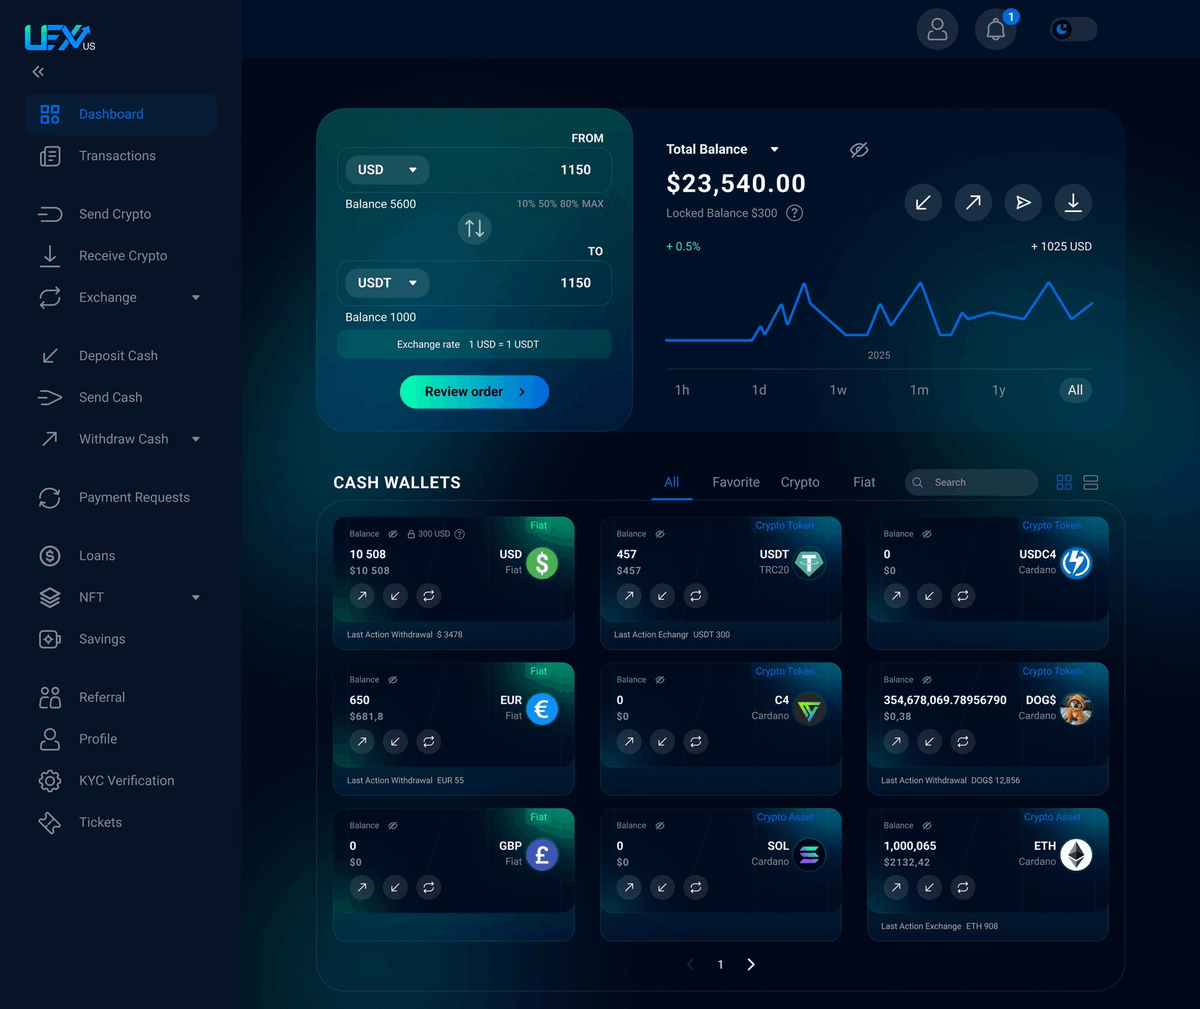
Task: Send from the ETH wallet
Action: [896, 888]
